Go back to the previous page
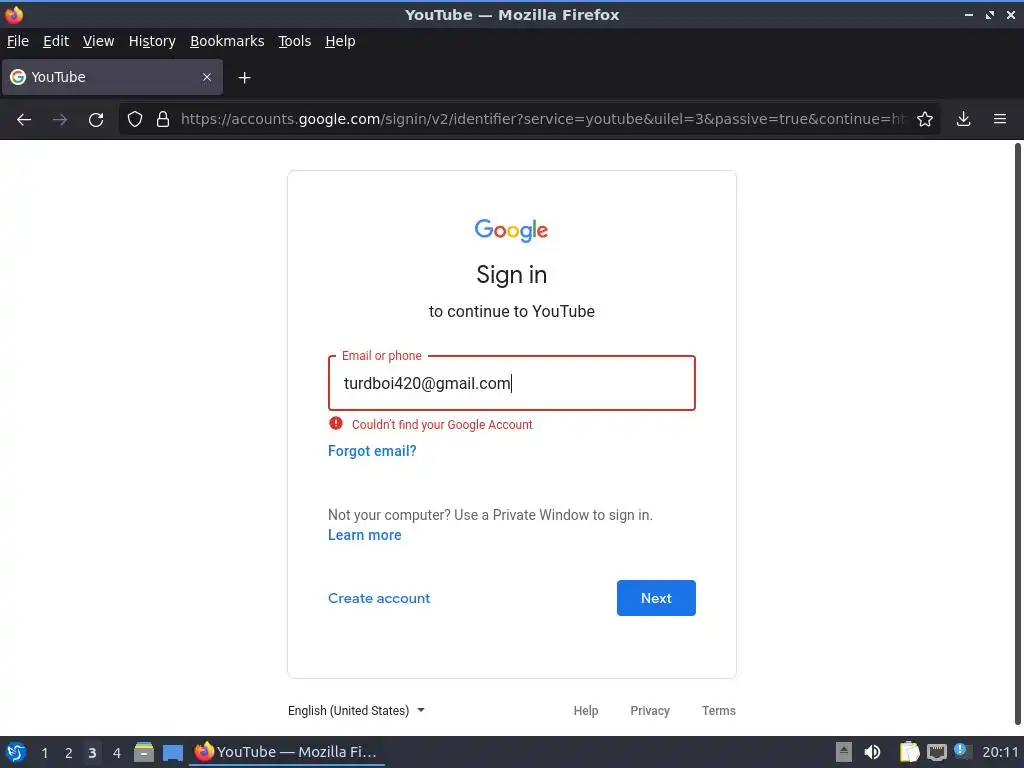The width and height of the screenshot is (1024, 768). [x=24, y=120]
